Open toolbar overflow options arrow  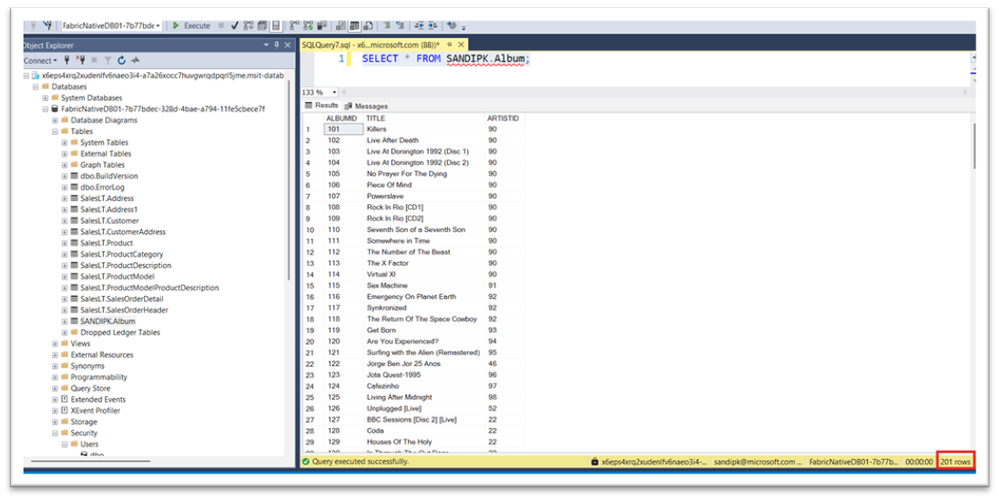click(x=464, y=27)
